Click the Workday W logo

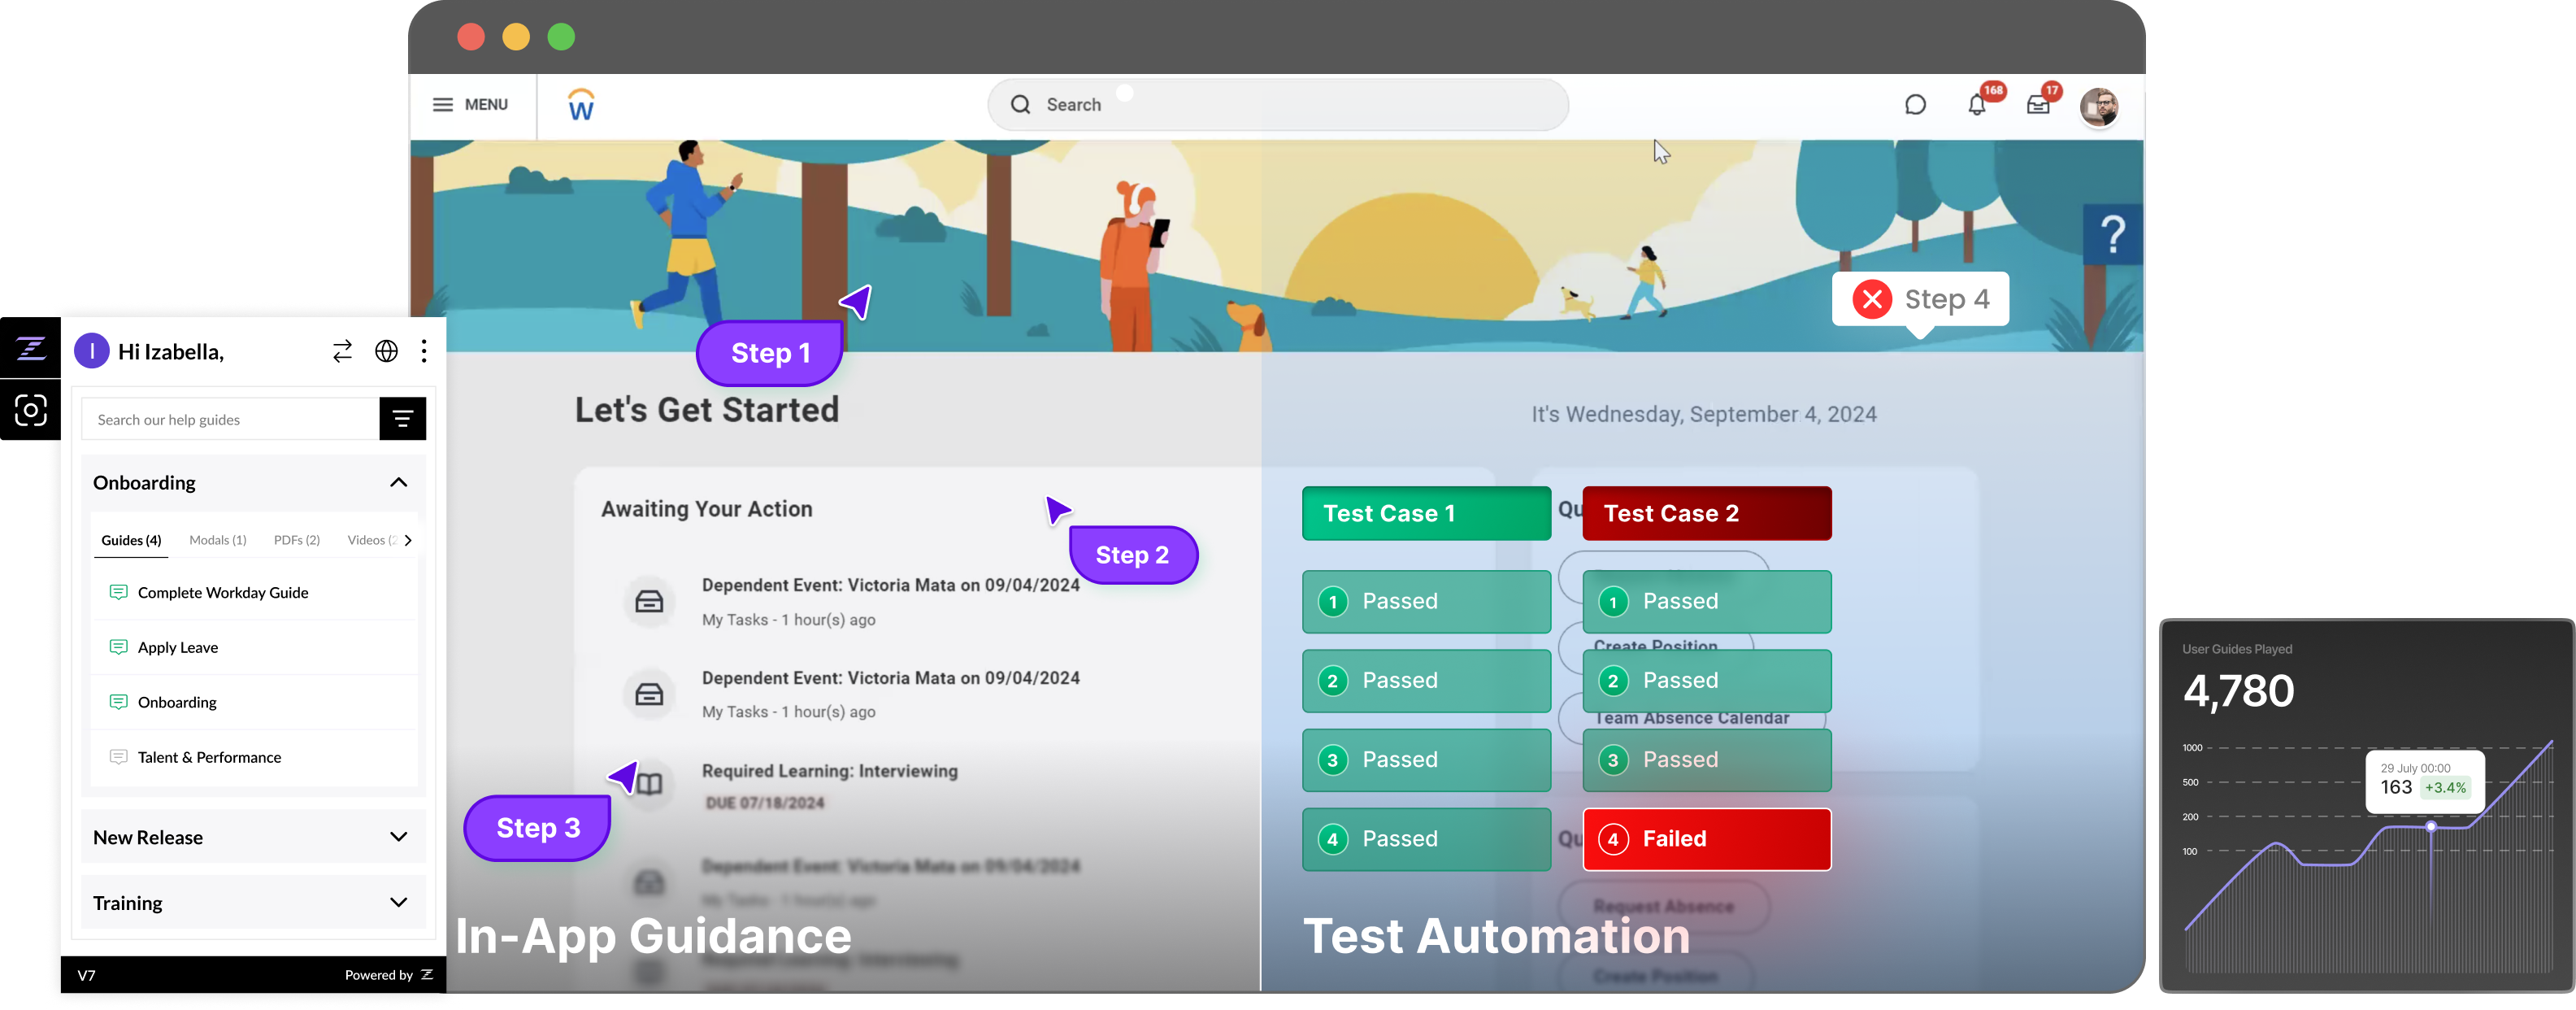click(x=581, y=105)
